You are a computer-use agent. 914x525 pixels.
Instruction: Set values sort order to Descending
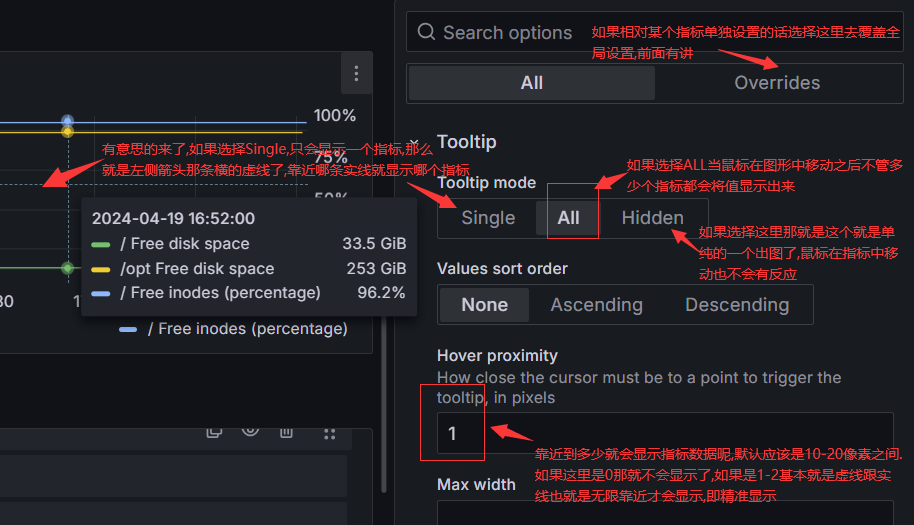point(736,304)
